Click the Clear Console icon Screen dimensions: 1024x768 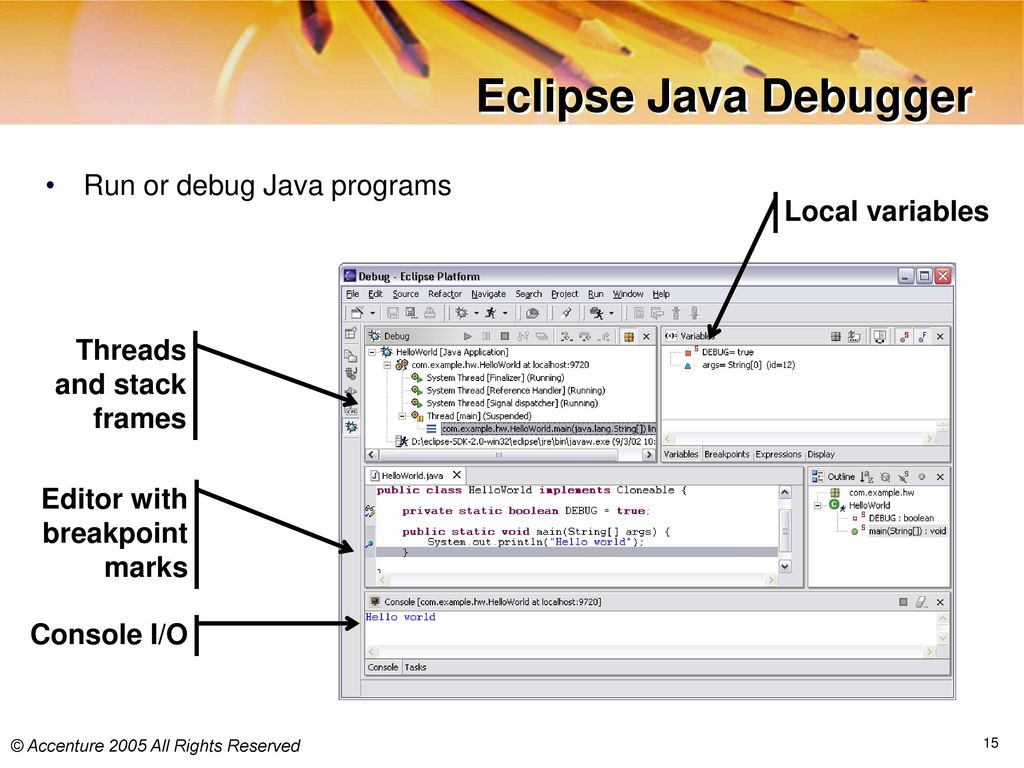coord(921,601)
